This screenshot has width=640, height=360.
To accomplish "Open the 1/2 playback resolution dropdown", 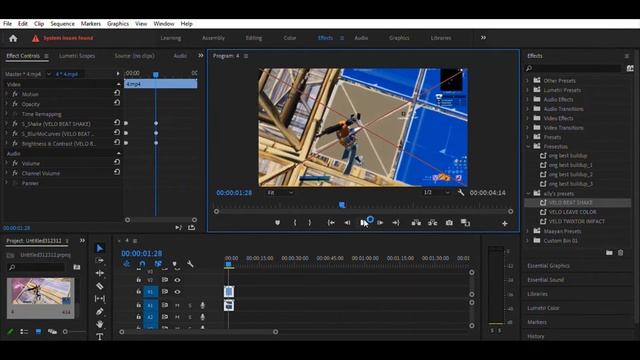I will coord(436,192).
